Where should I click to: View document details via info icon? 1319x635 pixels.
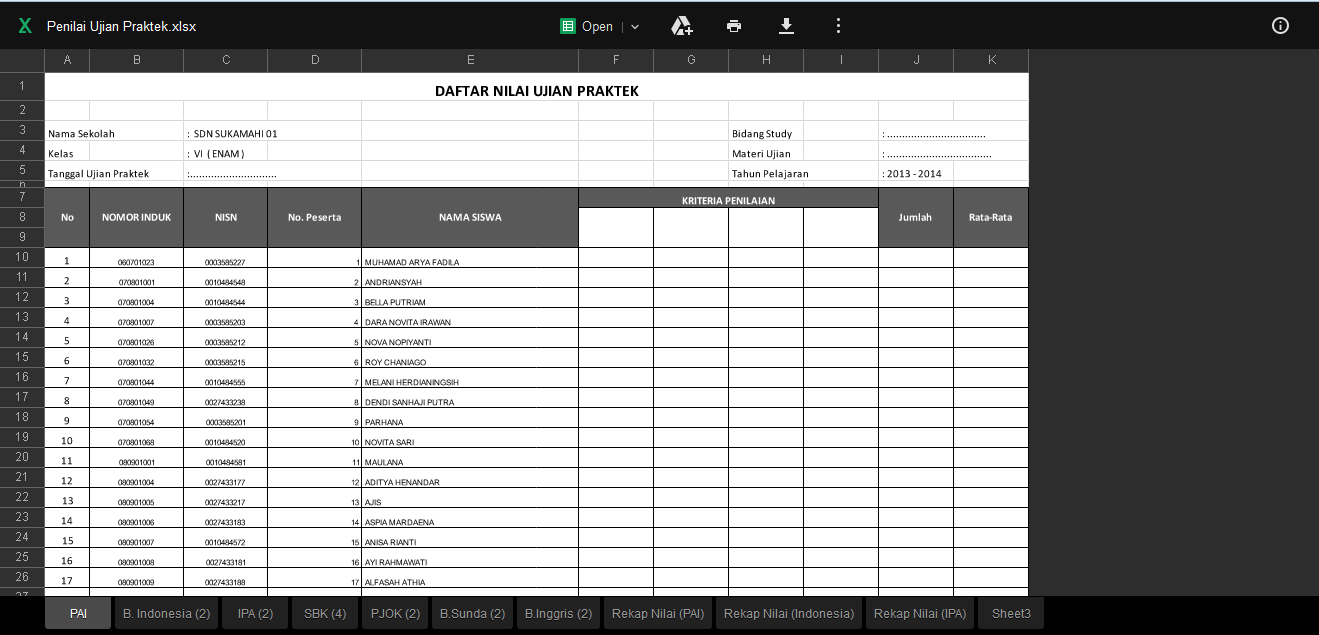coord(1280,26)
